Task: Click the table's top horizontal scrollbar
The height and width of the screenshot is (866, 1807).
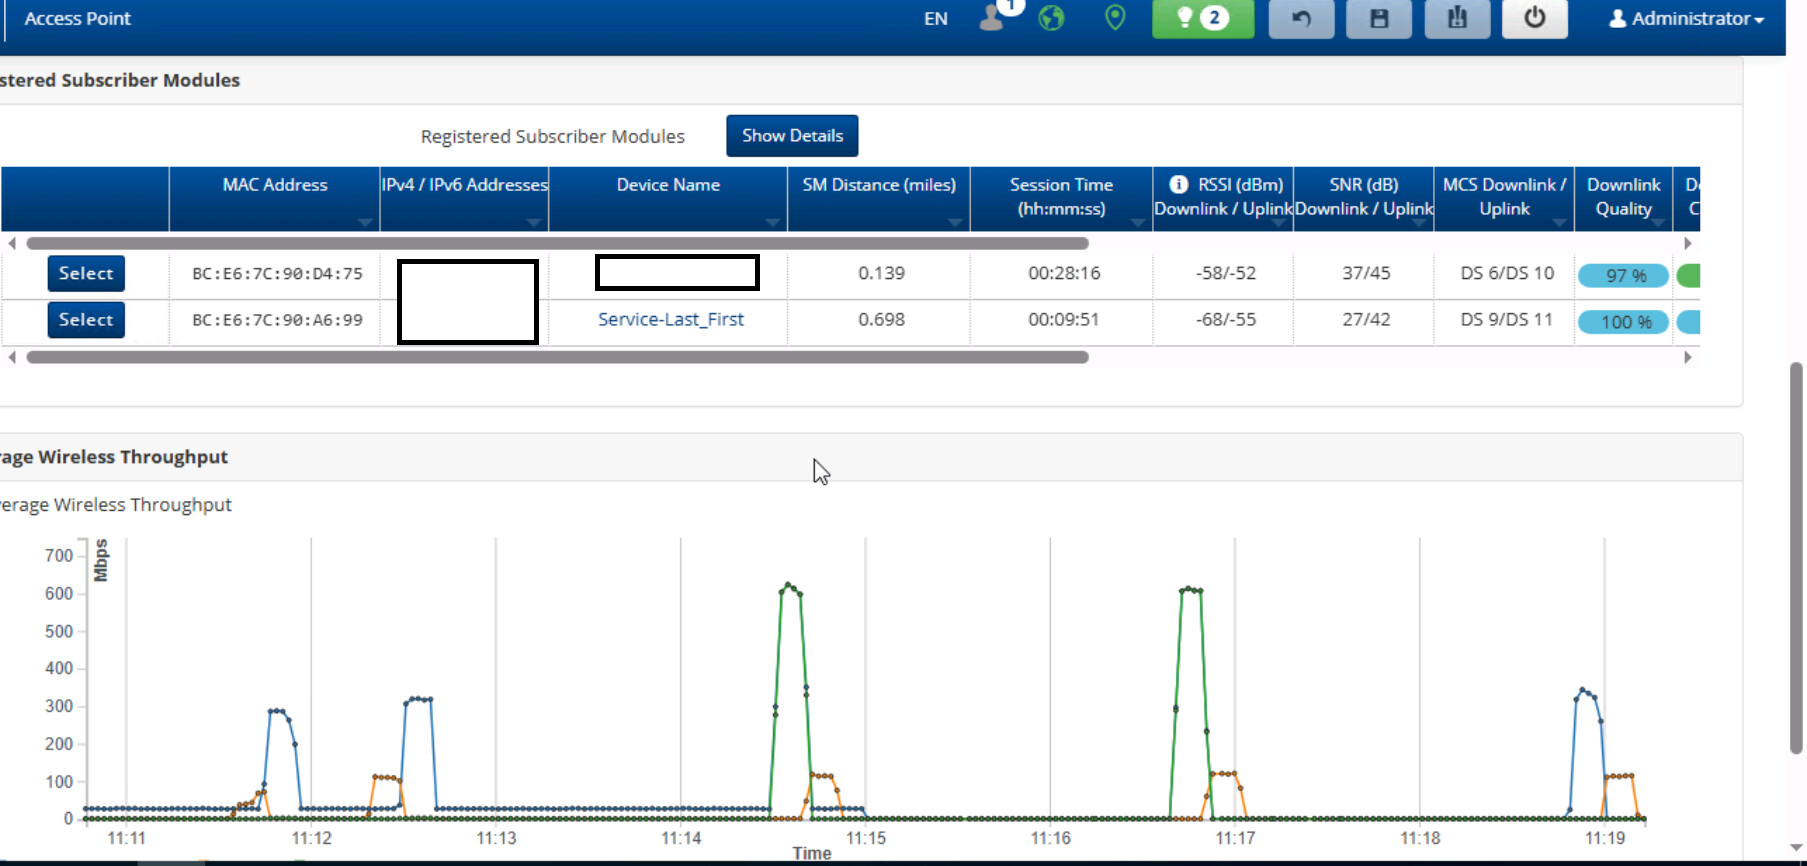Action: 557,243
